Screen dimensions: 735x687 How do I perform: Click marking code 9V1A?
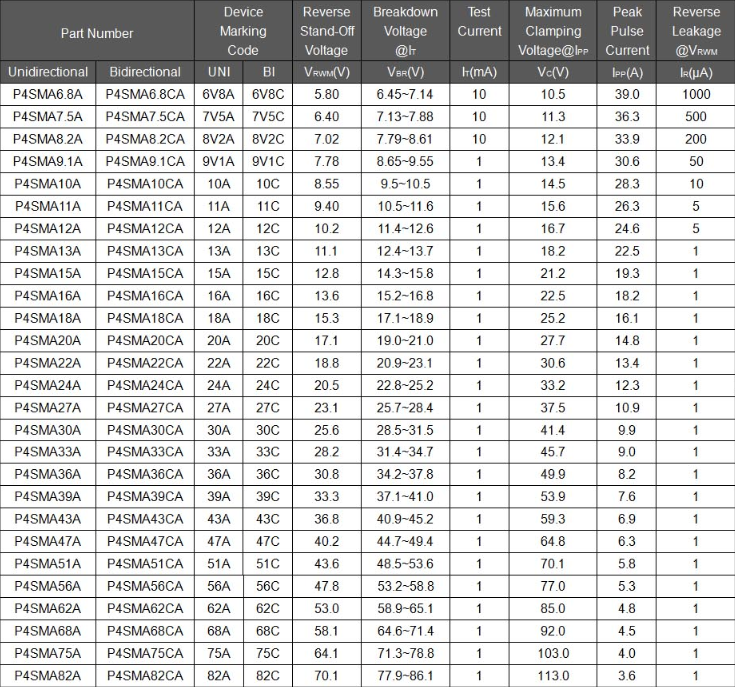(x=218, y=162)
